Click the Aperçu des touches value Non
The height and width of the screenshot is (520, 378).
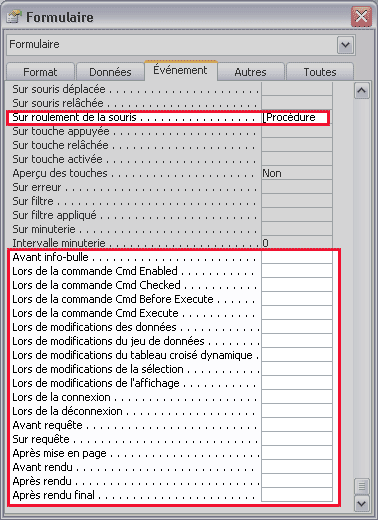tap(297, 173)
